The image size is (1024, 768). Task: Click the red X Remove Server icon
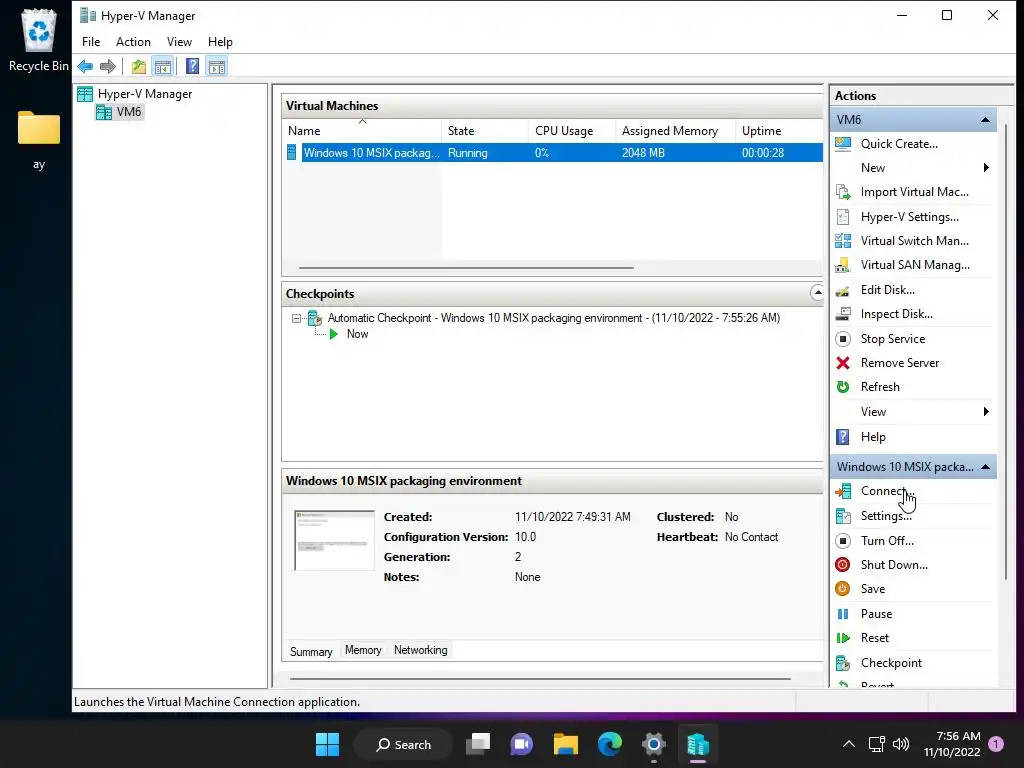843,363
